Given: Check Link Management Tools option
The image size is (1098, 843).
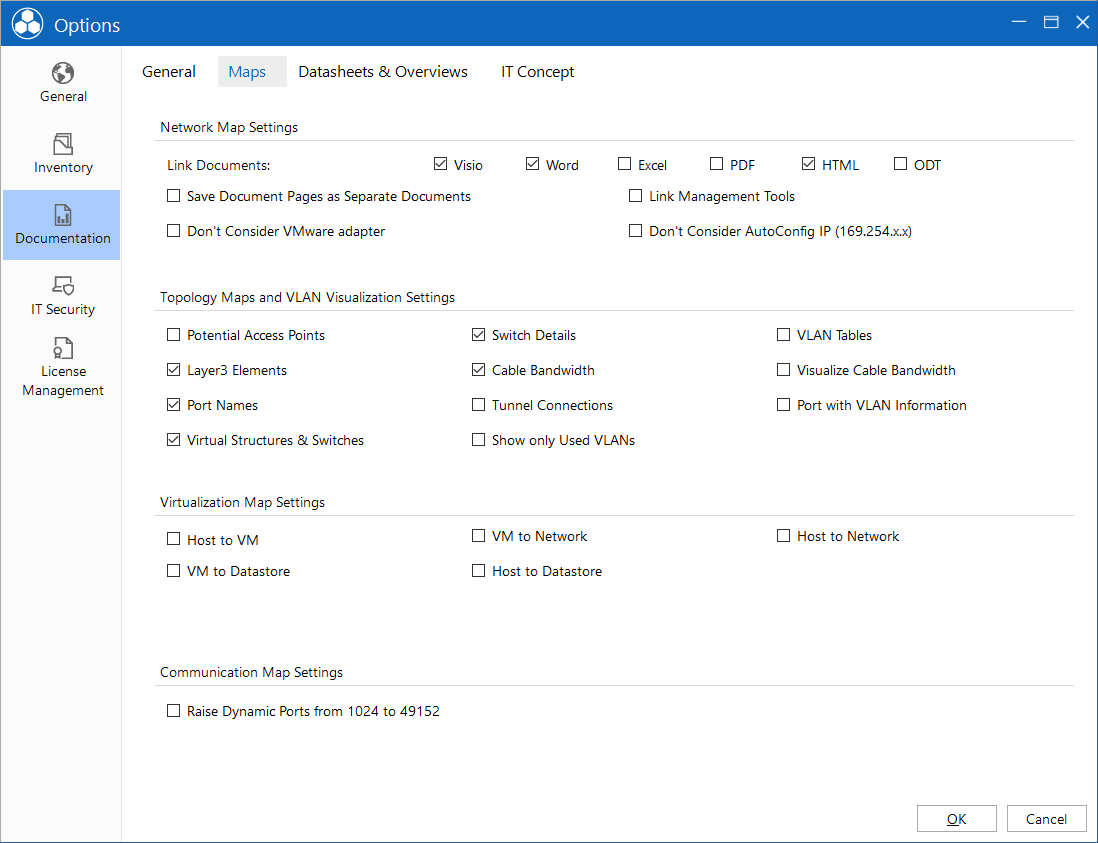Looking at the screenshot, I should [x=636, y=195].
